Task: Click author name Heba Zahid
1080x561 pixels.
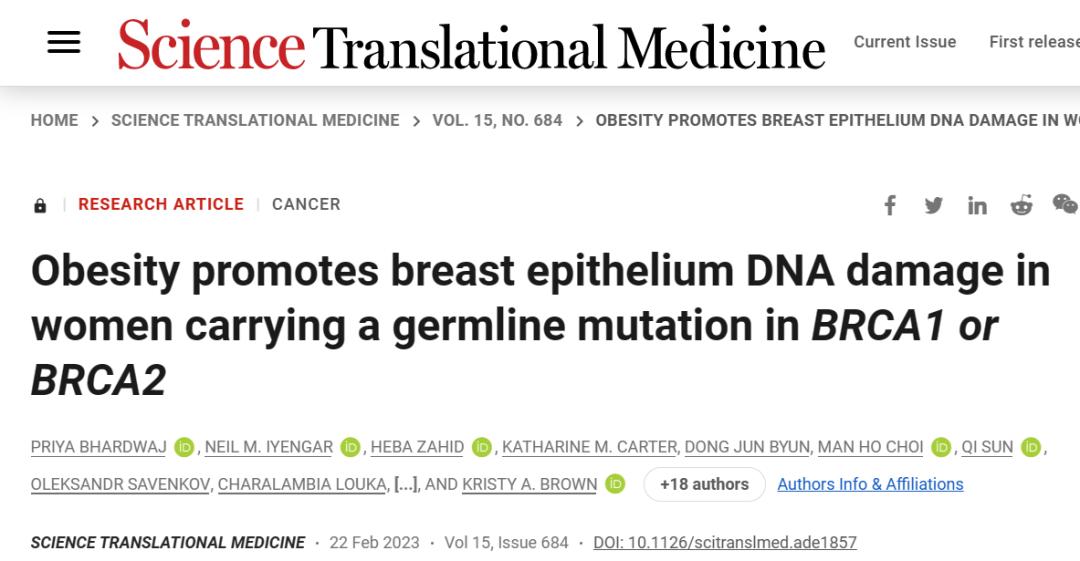Action: [417, 447]
